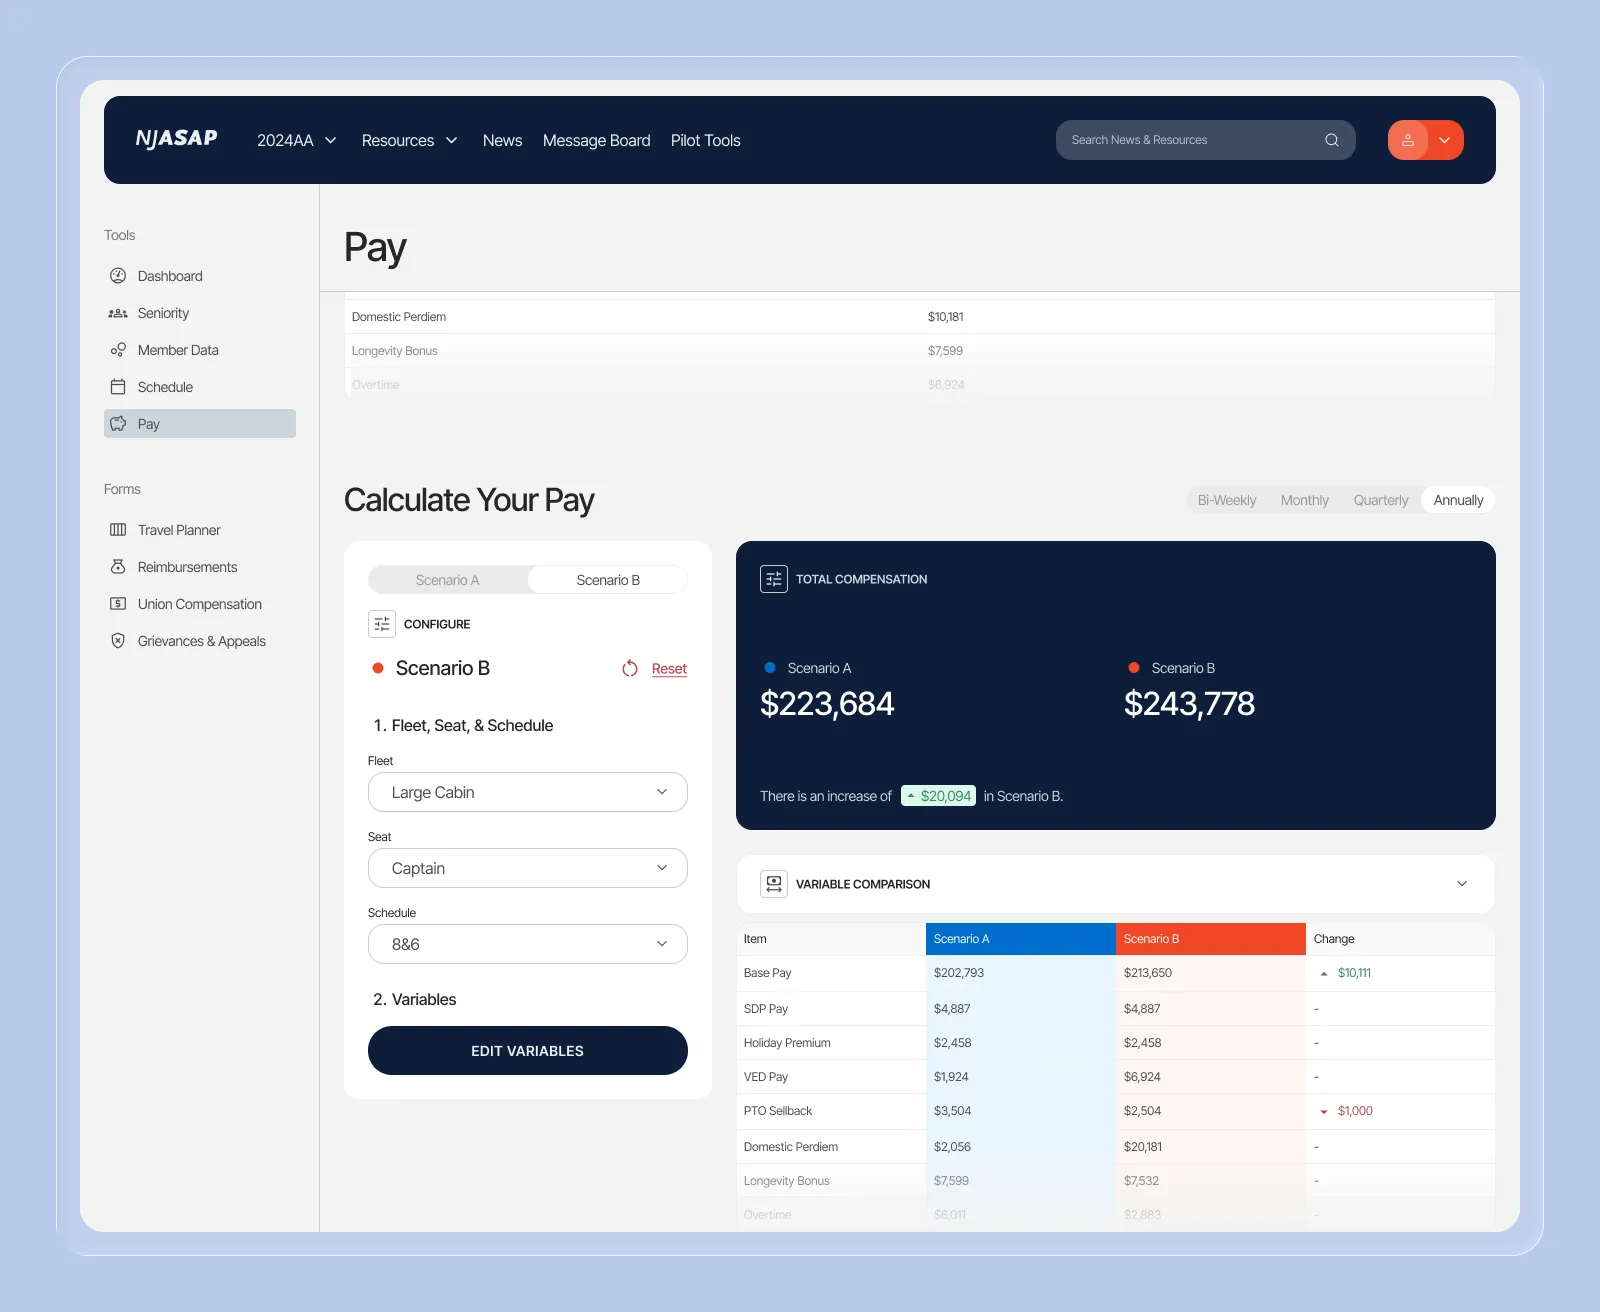Collapse the Variable Comparison panel

(x=1461, y=884)
